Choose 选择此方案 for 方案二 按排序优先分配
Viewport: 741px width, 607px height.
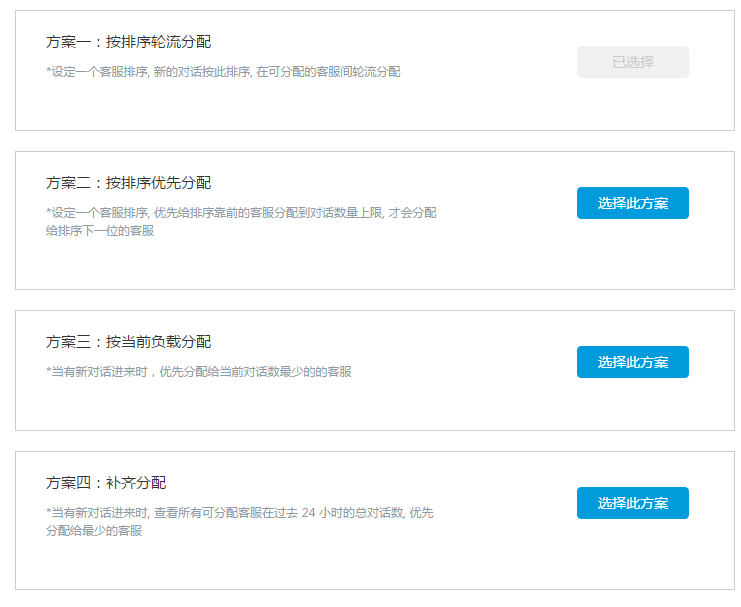pyautogui.click(x=632, y=203)
